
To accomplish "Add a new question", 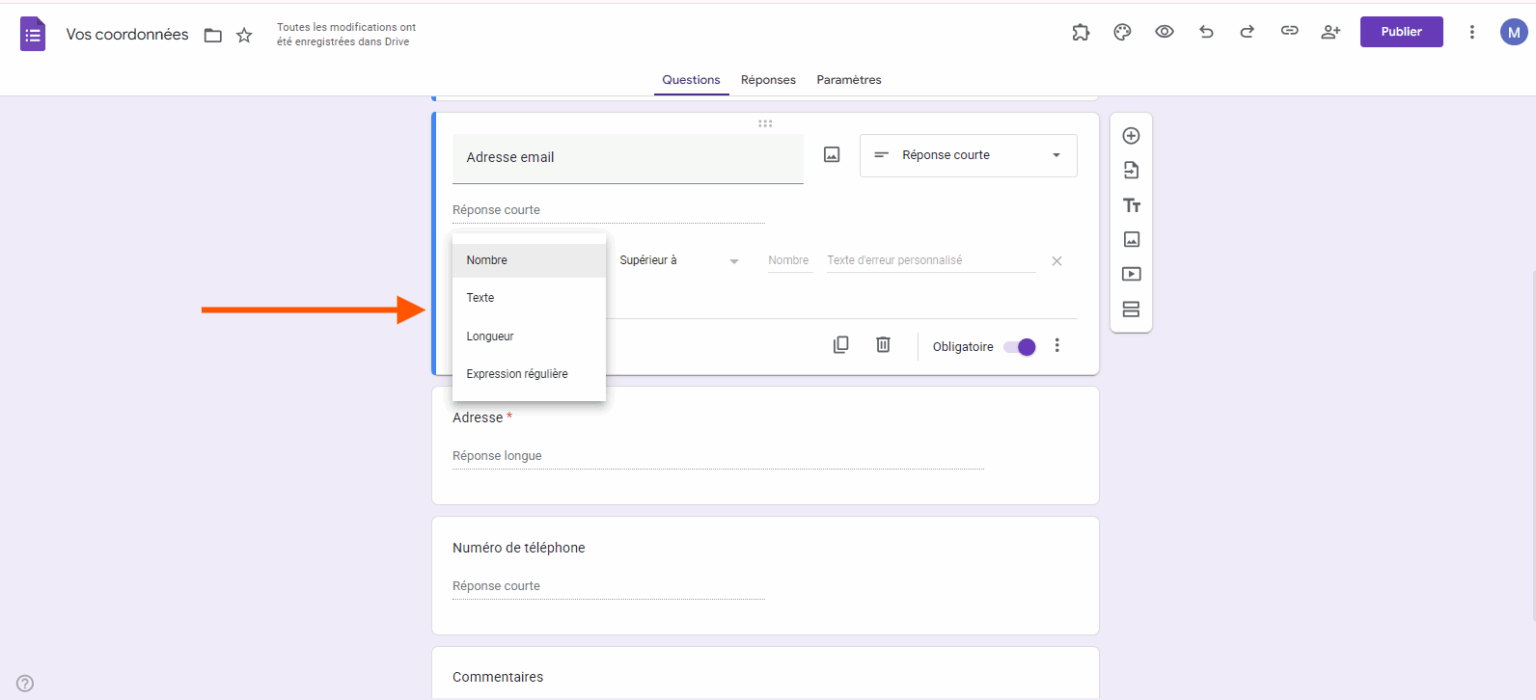I will point(1130,135).
